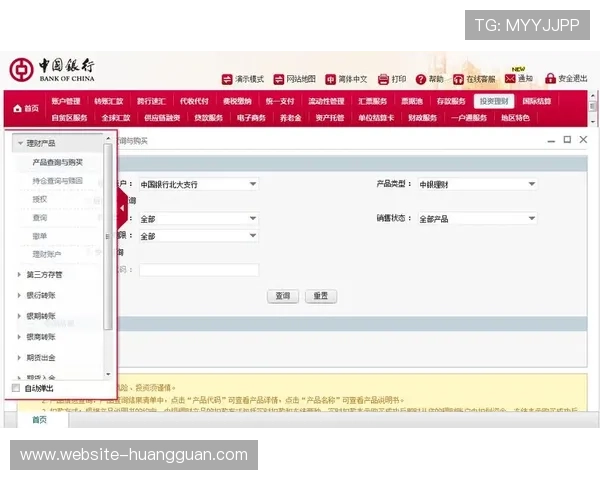Image resolution: width=600 pixels, height=480 pixels.
Task: Open the 中国银行北大支行 account dropdown
Action: point(199,184)
